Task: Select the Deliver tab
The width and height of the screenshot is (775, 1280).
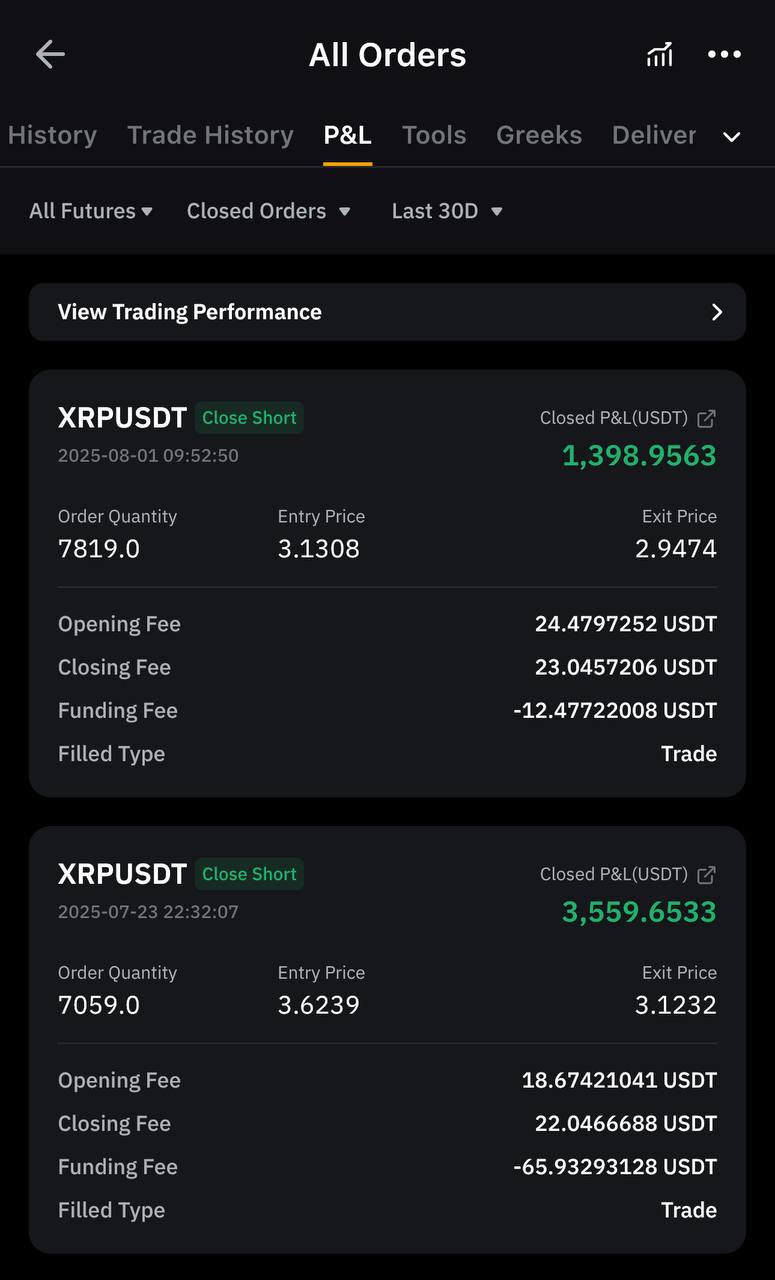Action: pos(654,135)
